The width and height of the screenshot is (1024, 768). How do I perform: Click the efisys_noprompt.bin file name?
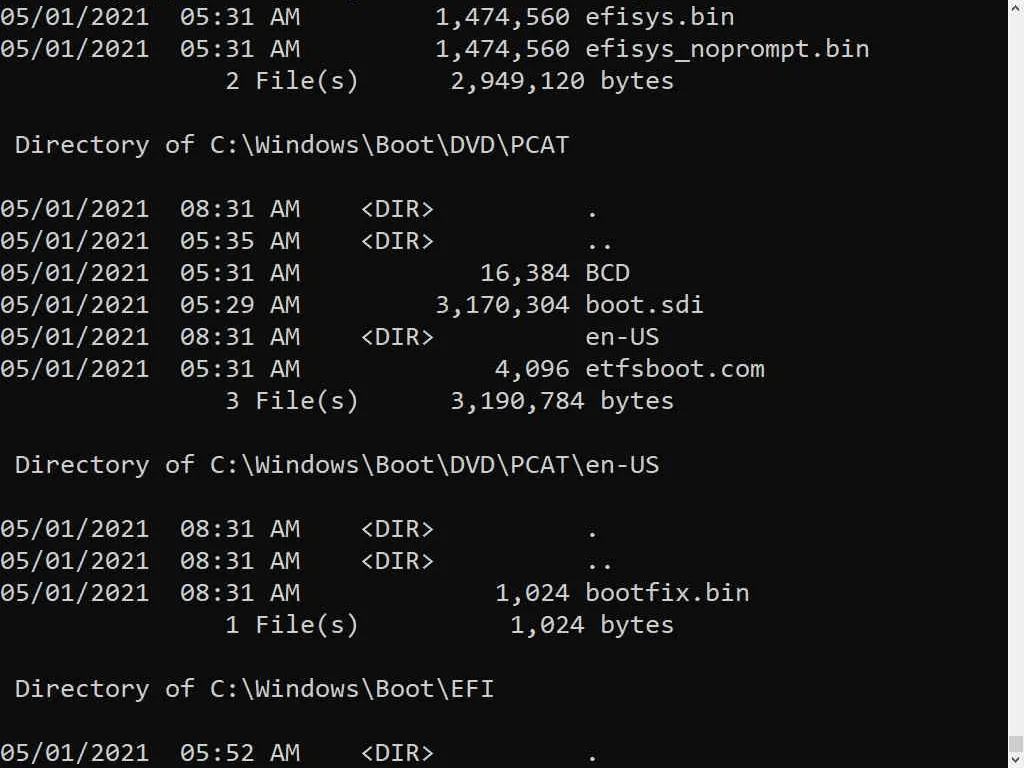tap(727, 49)
